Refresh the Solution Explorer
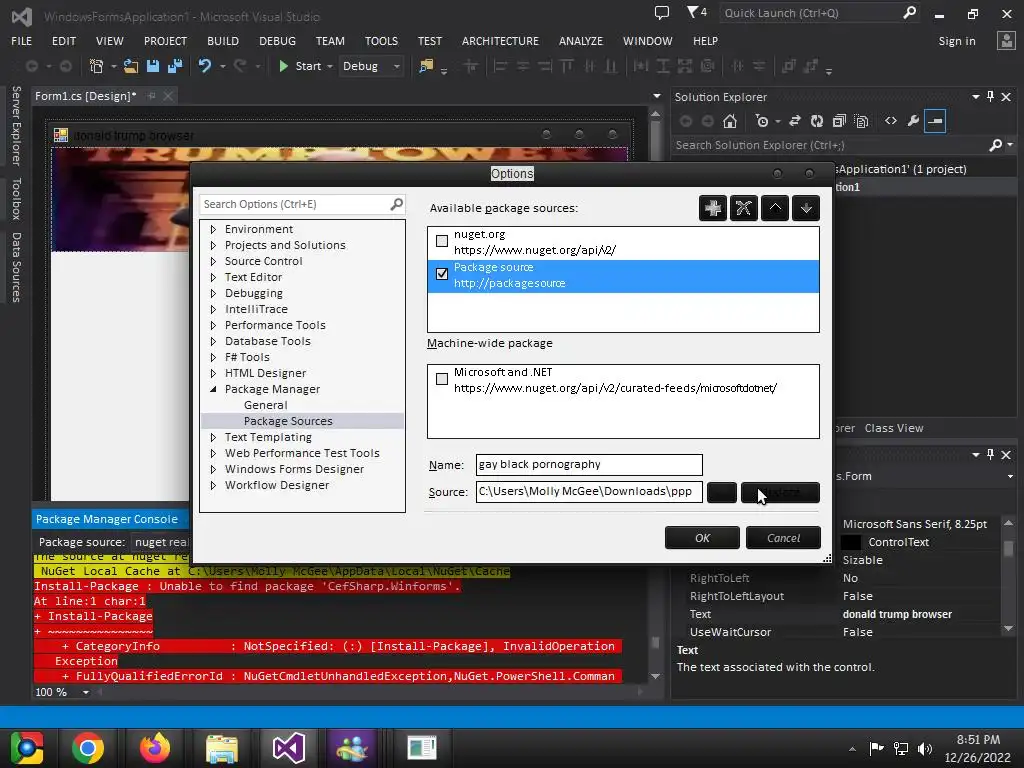 (816, 121)
